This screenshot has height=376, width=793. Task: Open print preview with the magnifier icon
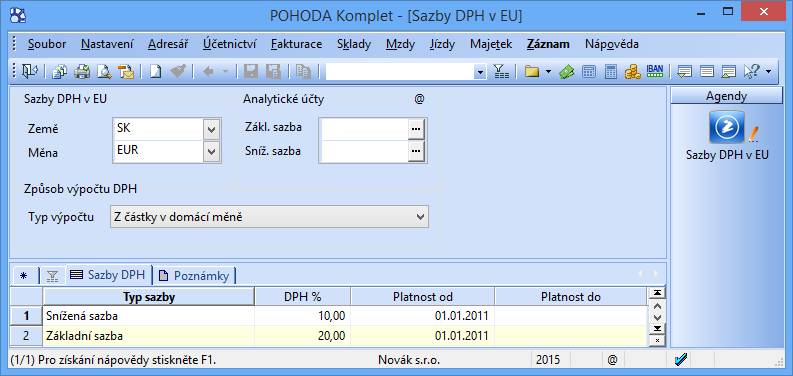coord(104,72)
